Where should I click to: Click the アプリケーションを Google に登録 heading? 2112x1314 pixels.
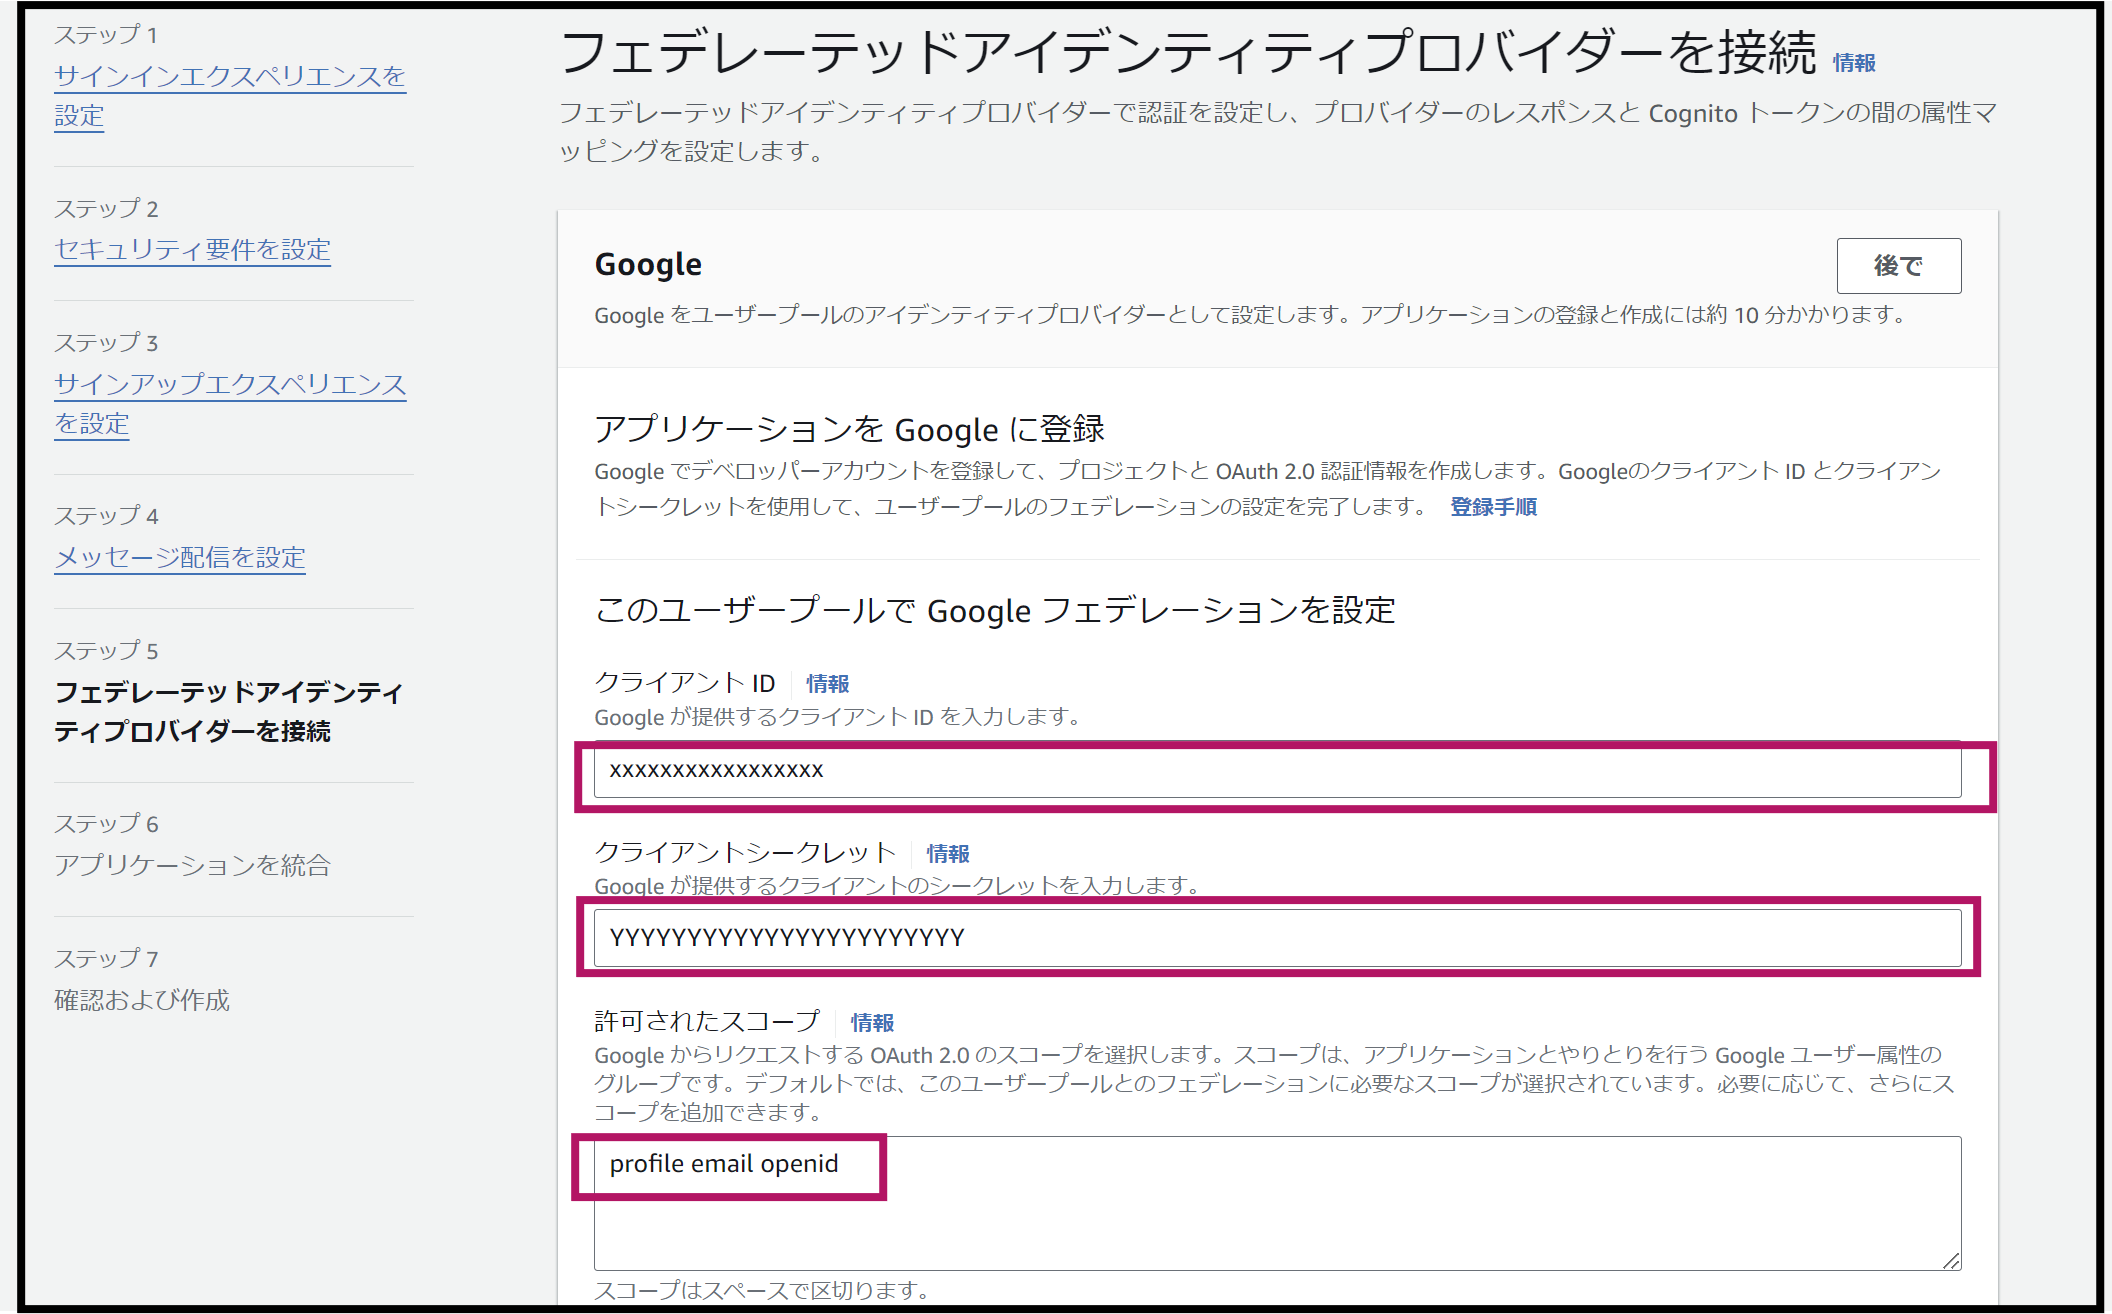[849, 429]
